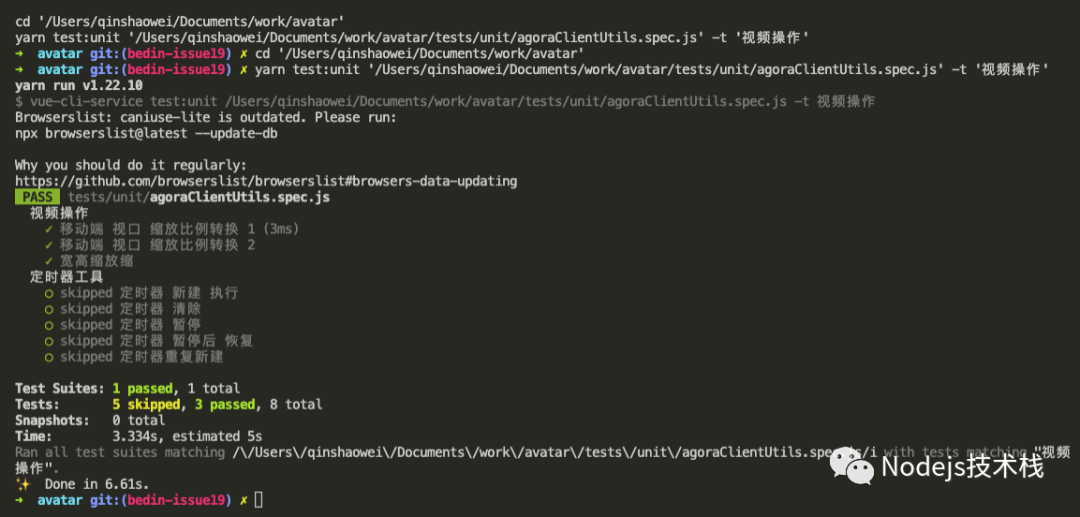The height and width of the screenshot is (517, 1080).
Task: Click the terminal cursor block at the prompt
Action: (259, 499)
